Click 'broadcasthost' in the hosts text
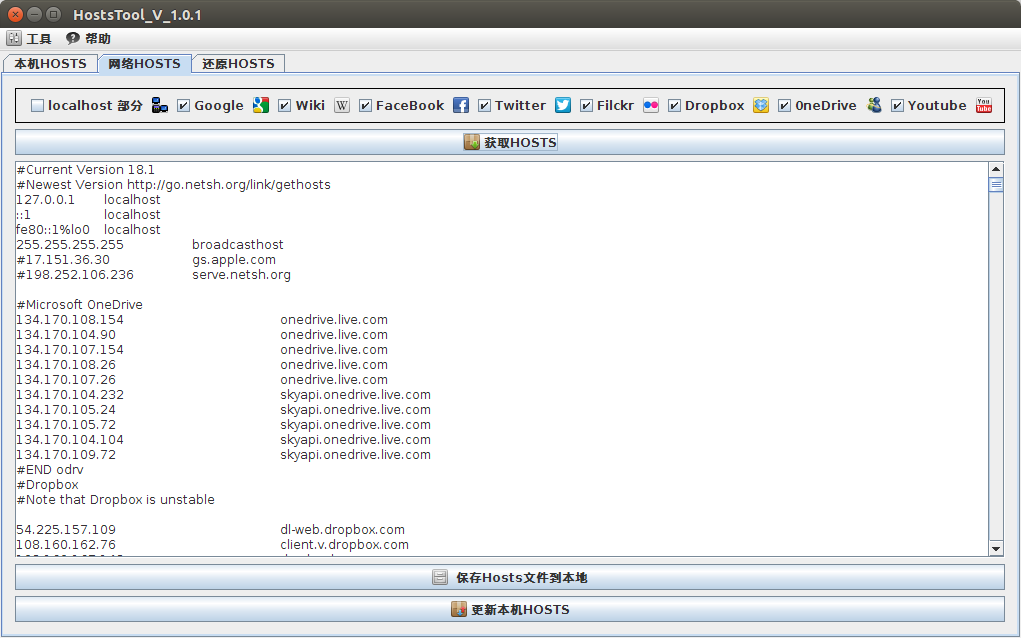The image size is (1021, 638). tap(238, 245)
